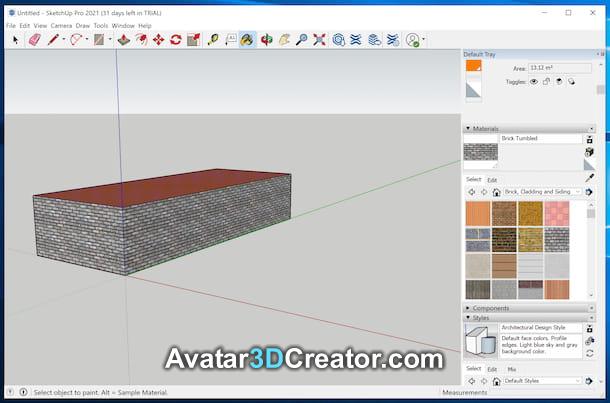
Task: Activate the Pan hand tool
Action: pos(284,40)
